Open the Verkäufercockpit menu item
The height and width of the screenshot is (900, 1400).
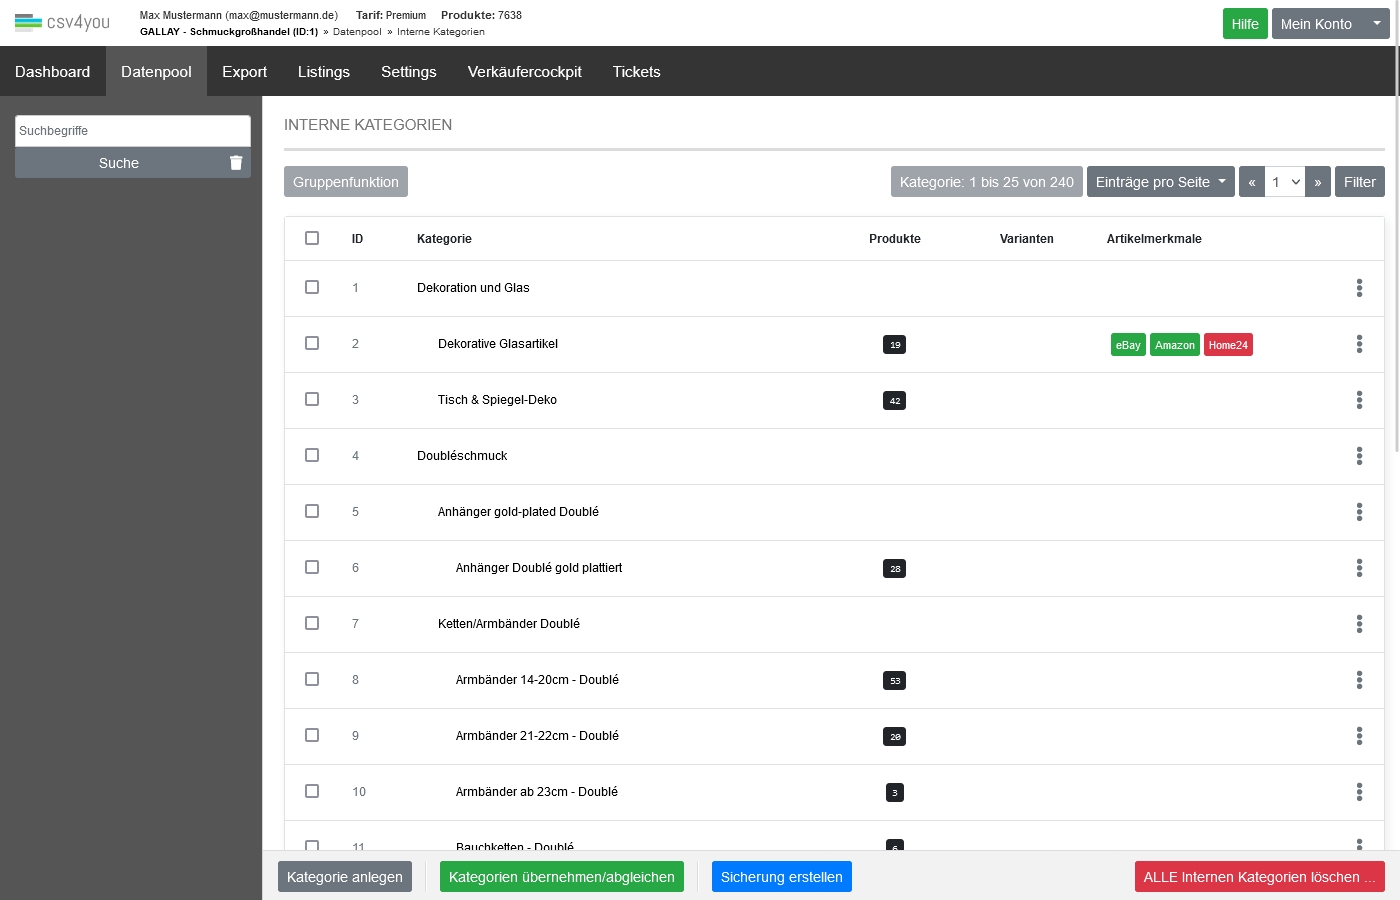pyautogui.click(x=524, y=72)
